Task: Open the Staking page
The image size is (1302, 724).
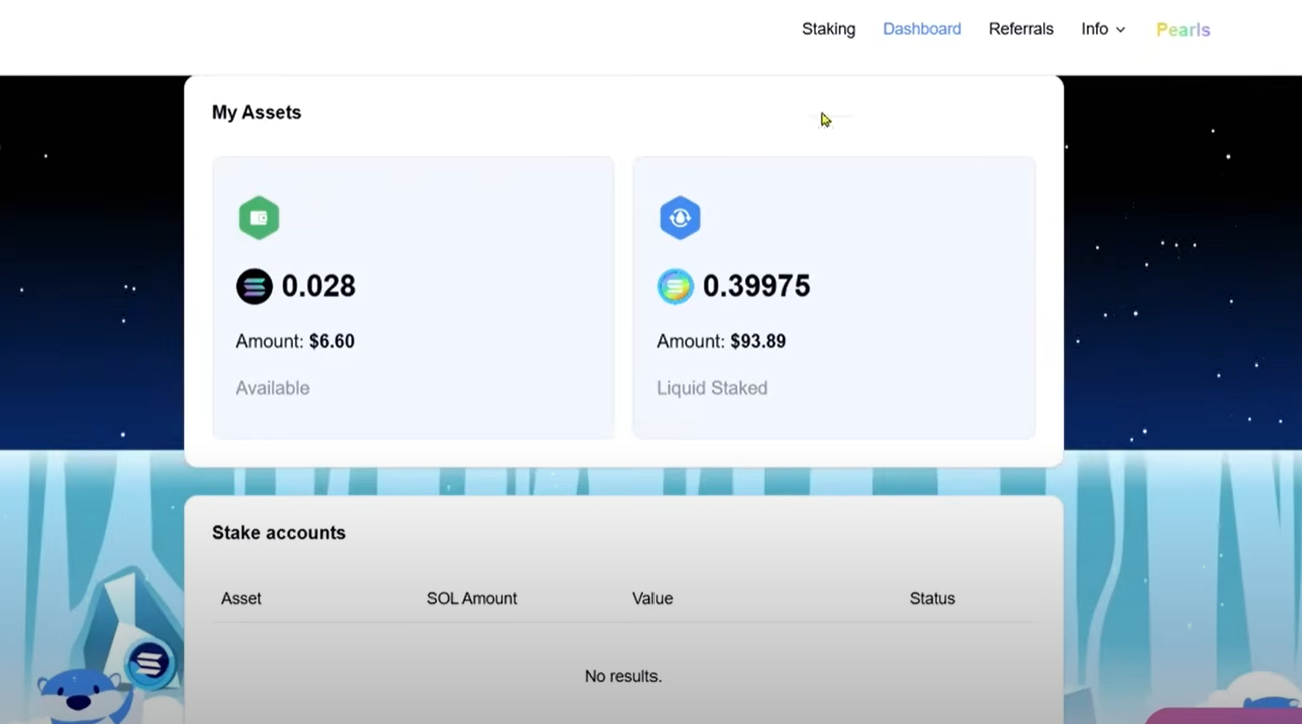Action: [x=828, y=29]
